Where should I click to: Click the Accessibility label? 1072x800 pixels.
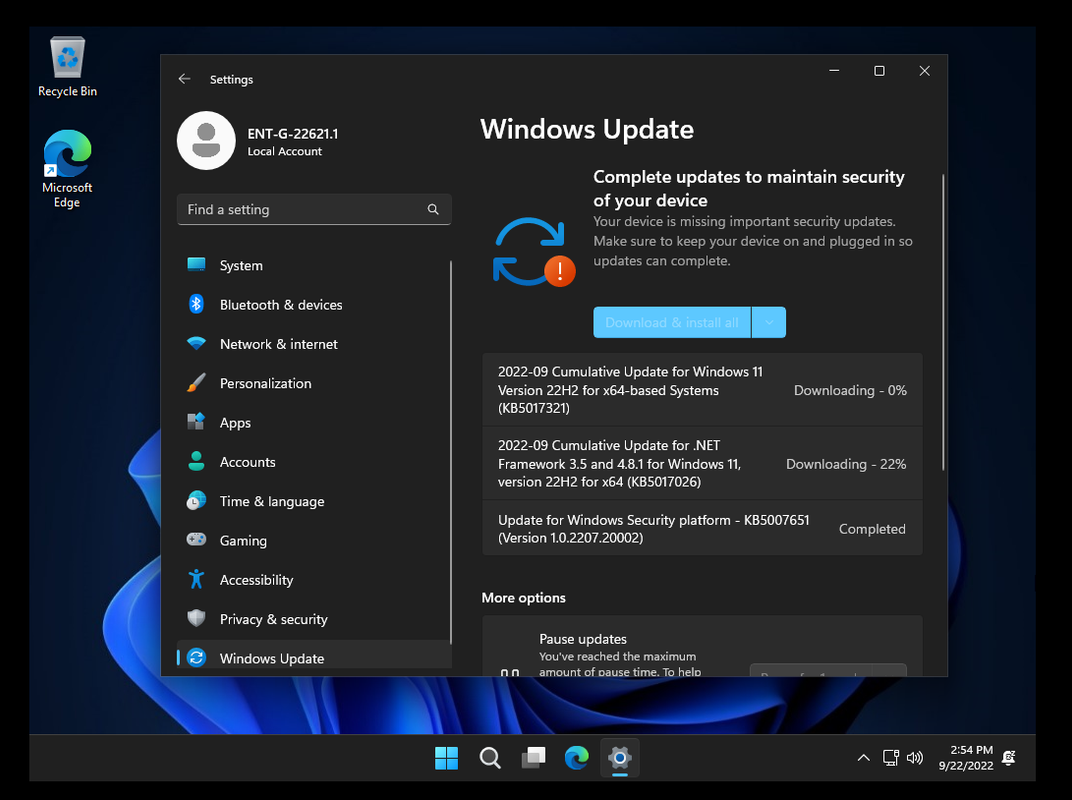click(256, 580)
